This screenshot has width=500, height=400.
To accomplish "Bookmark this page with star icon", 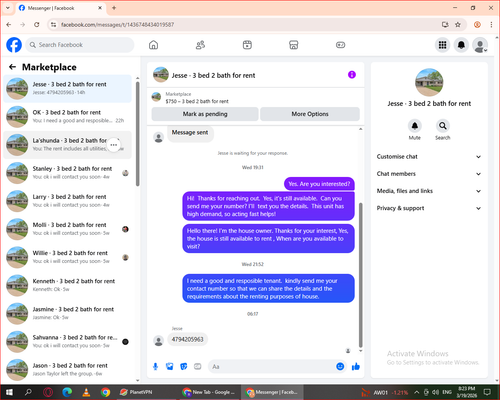I will pos(458,24).
